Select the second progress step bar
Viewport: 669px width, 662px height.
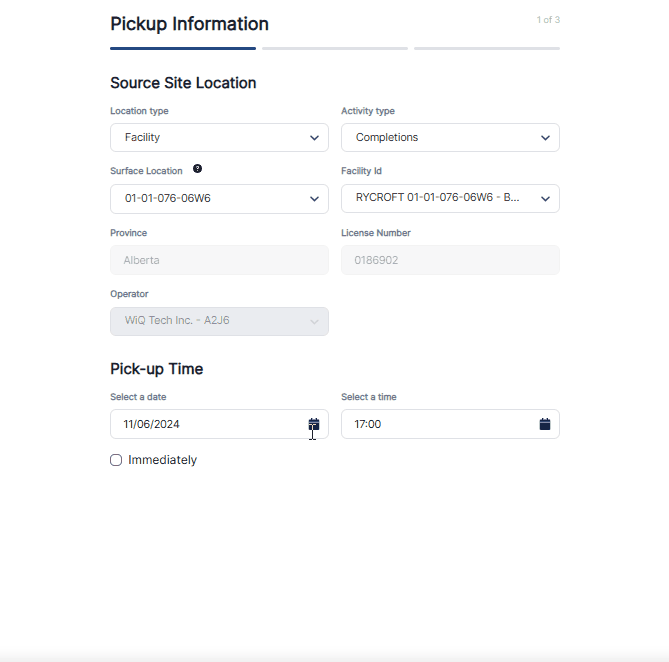click(335, 48)
